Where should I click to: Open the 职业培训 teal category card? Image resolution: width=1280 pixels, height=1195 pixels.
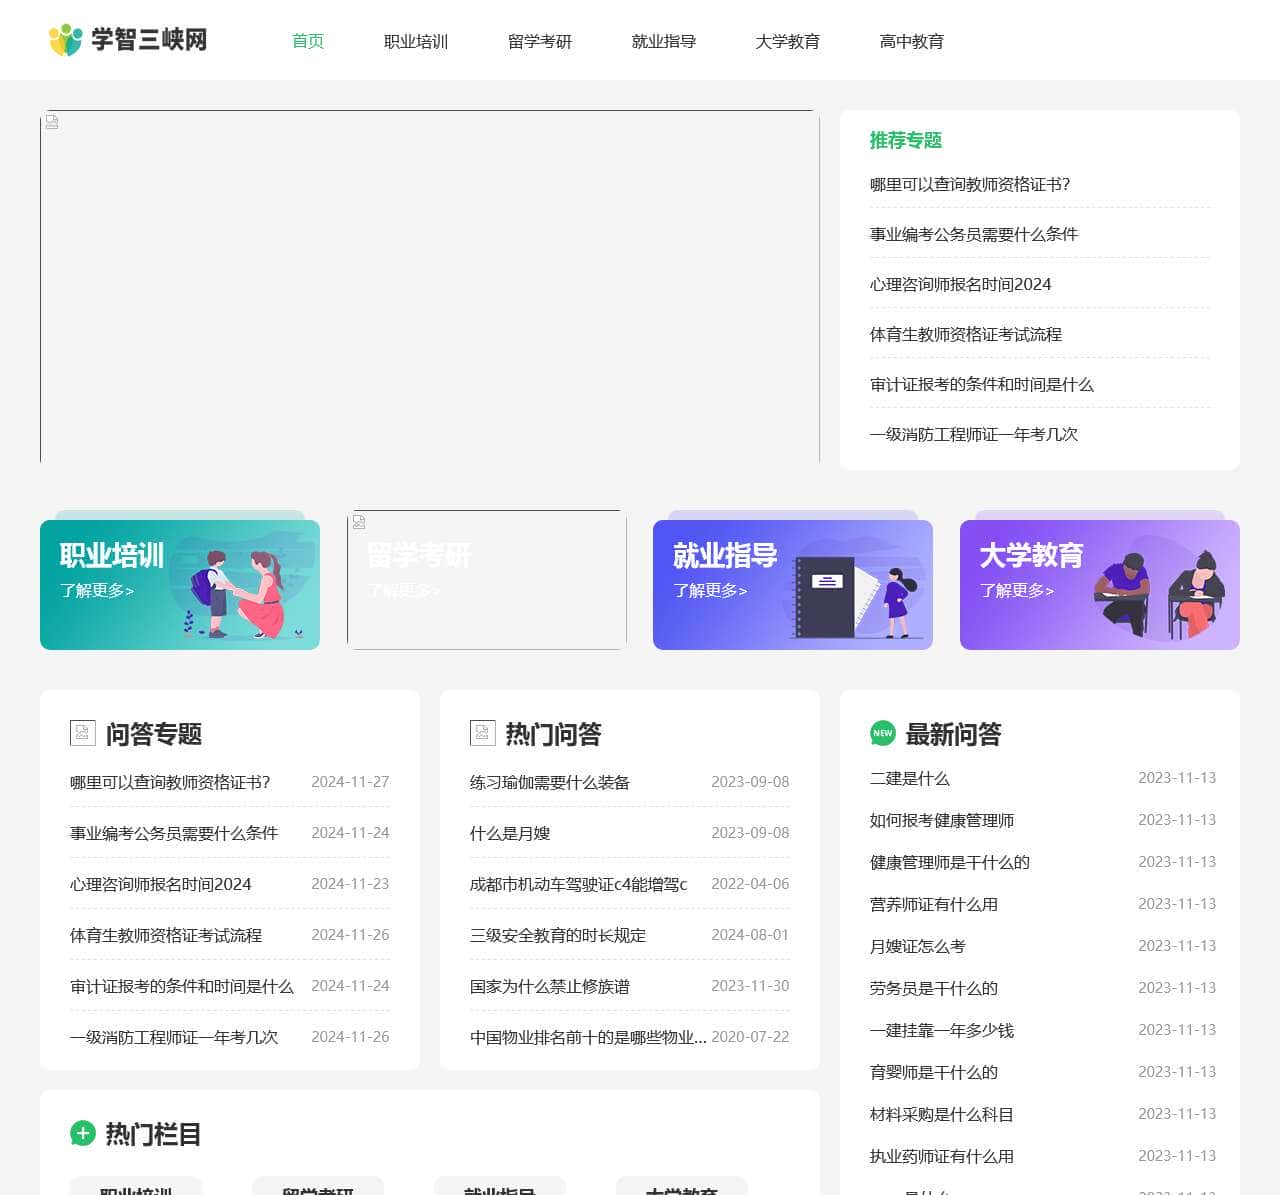click(180, 585)
